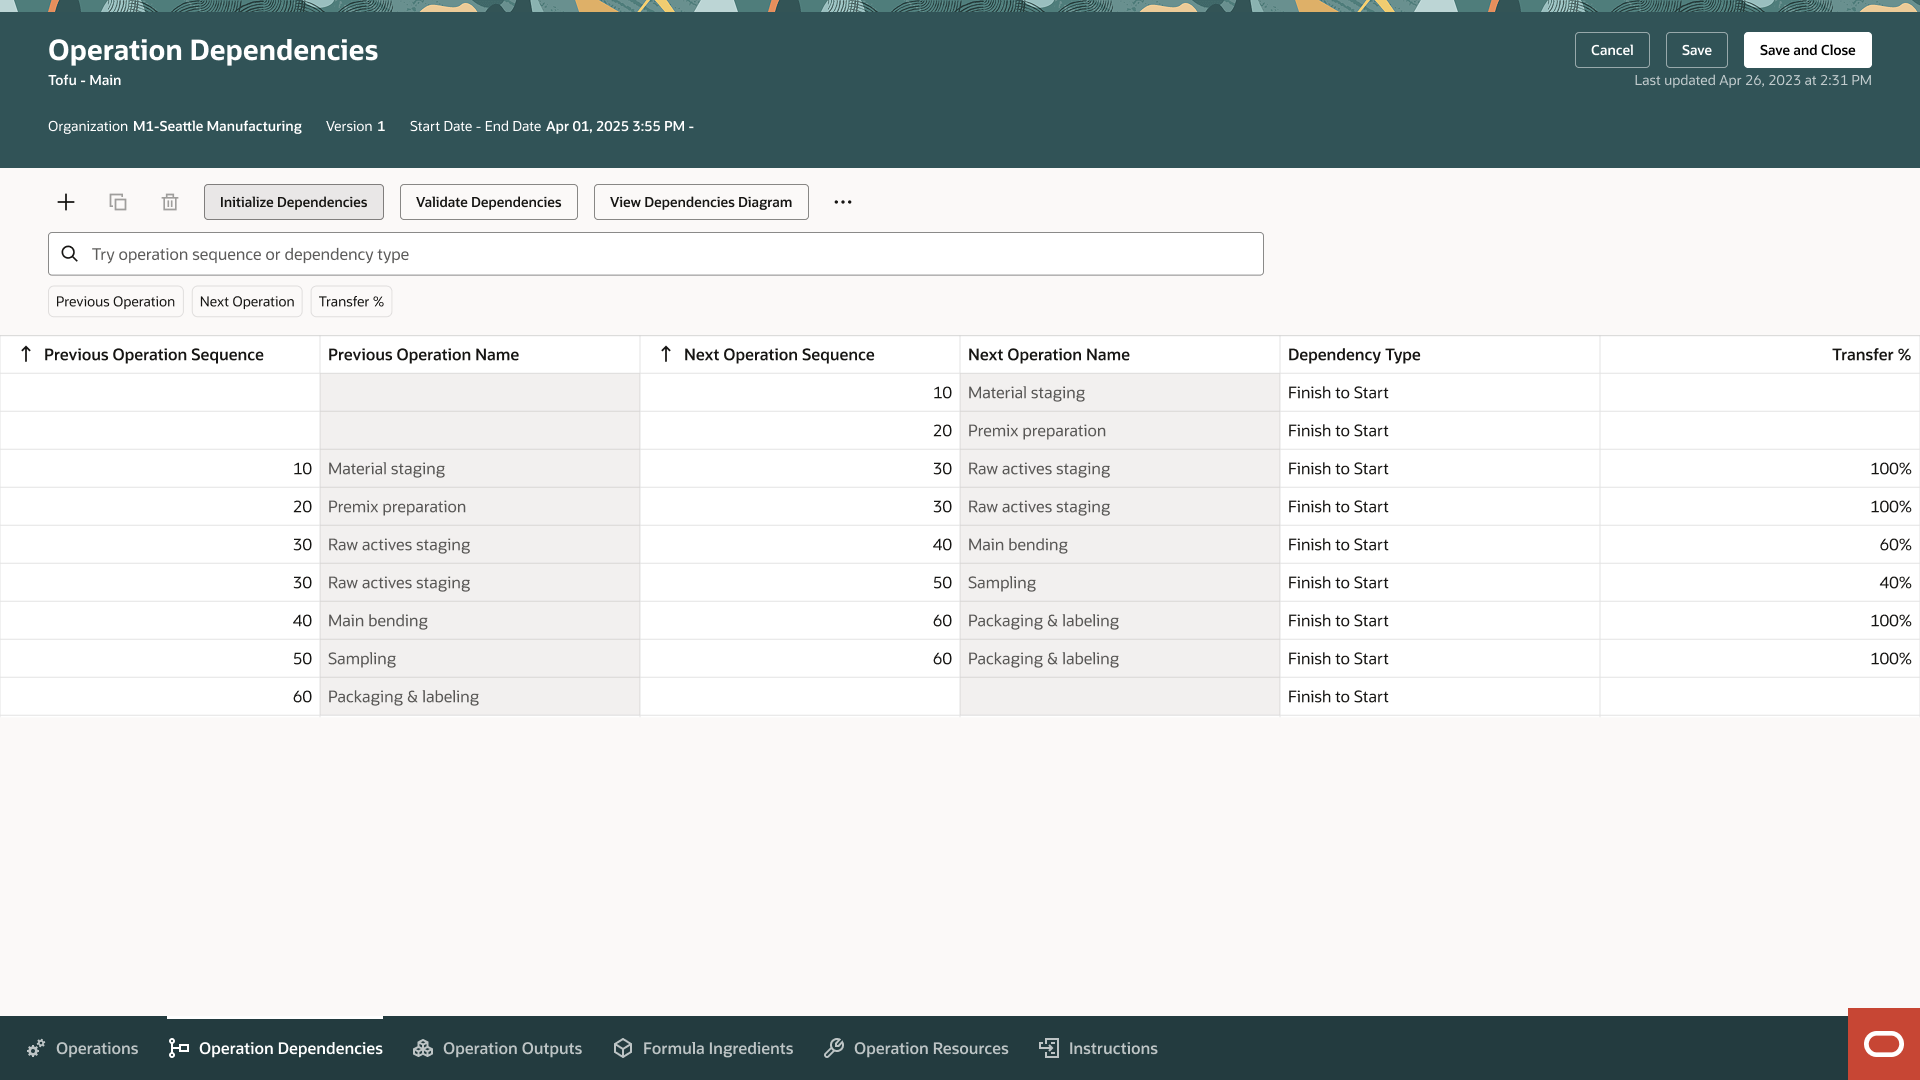Click previous sequence 60 cell
Screen dimensions: 1920x1080
[160, 697]
